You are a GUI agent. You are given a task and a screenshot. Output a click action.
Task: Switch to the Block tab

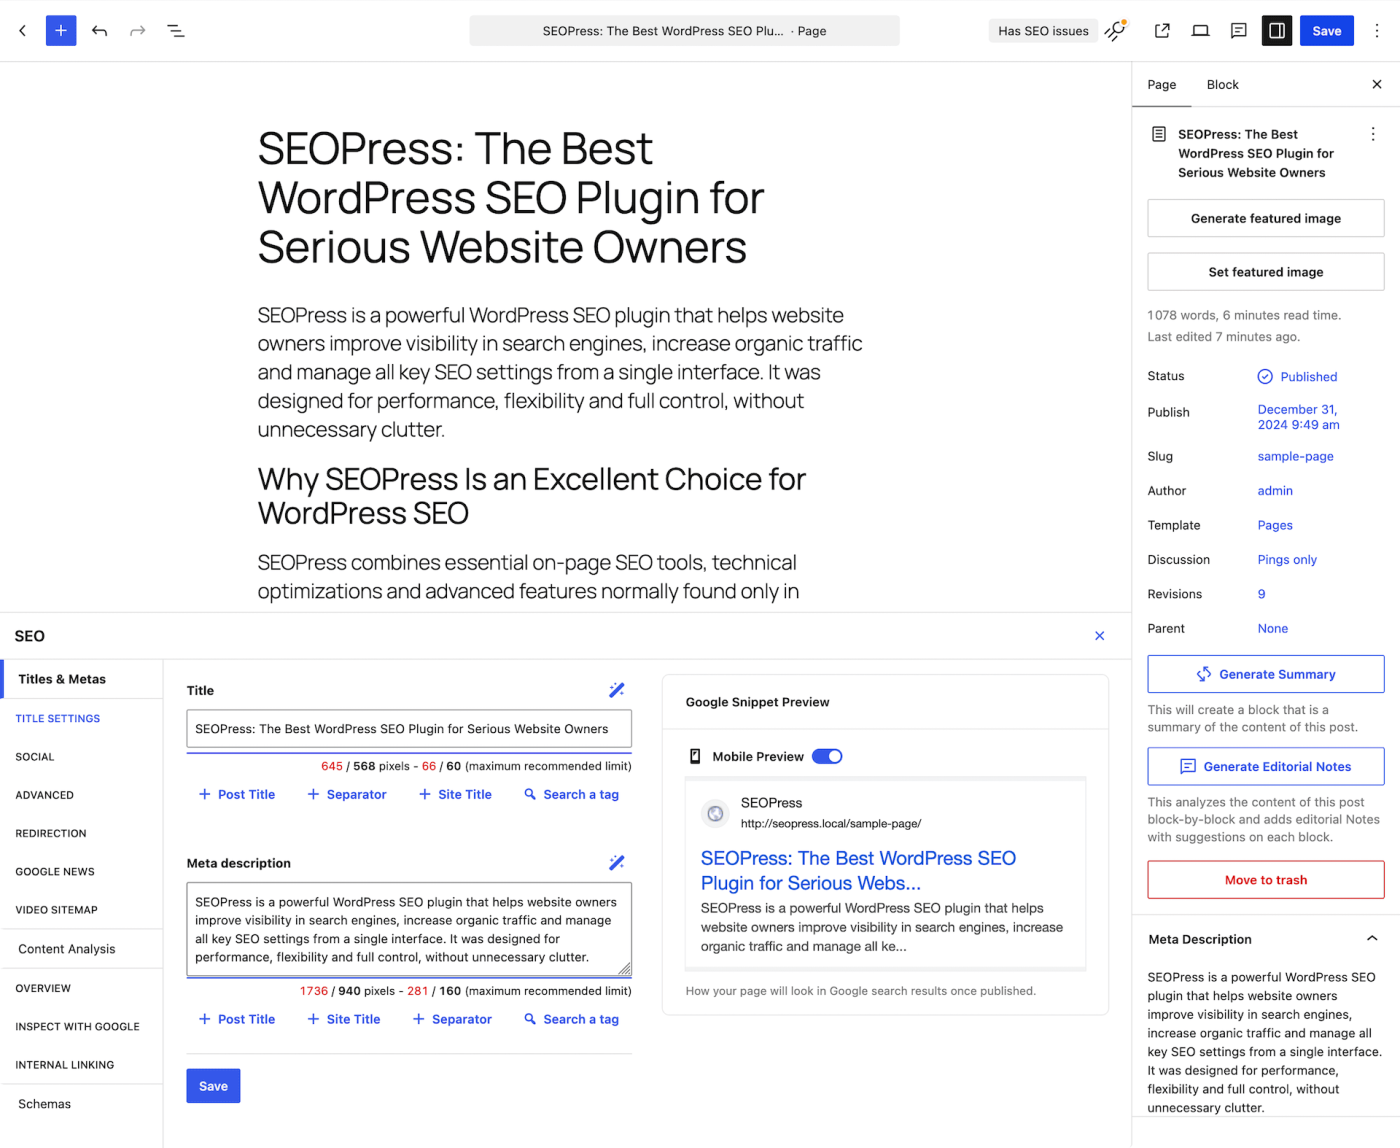tap(1222, 85)
